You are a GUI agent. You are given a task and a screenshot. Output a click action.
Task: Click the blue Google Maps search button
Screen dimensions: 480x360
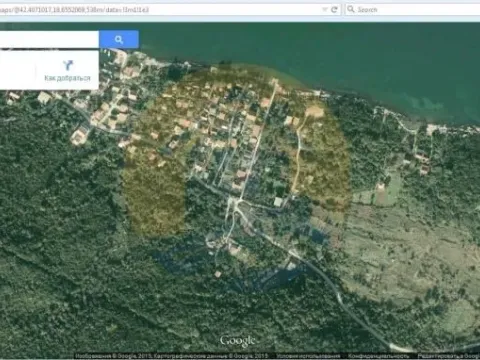(x=119, y=39)
